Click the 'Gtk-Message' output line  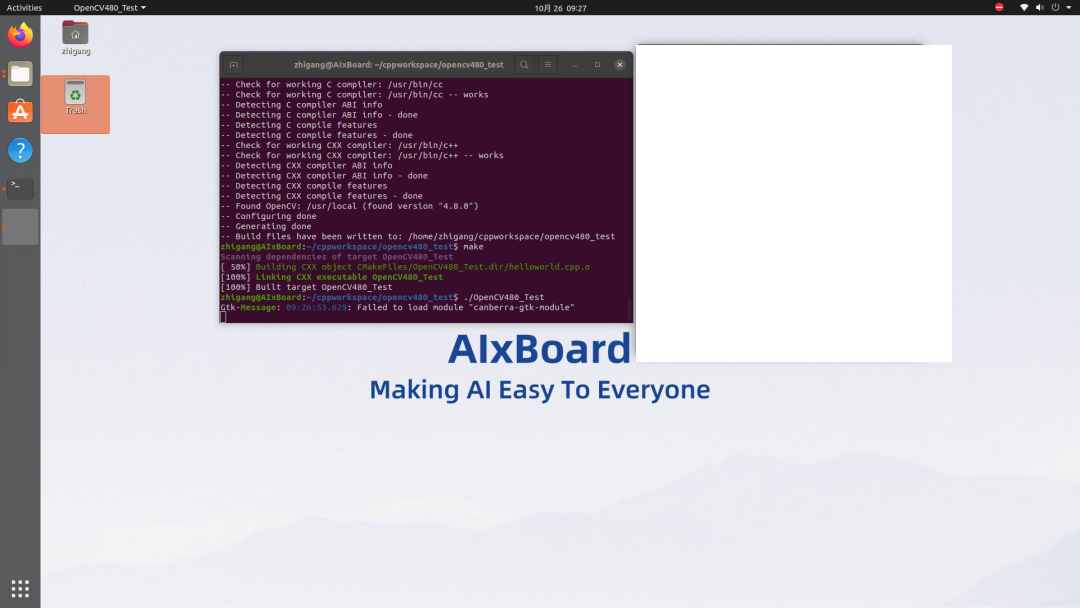pyautogui.click(x=397, y=308)
